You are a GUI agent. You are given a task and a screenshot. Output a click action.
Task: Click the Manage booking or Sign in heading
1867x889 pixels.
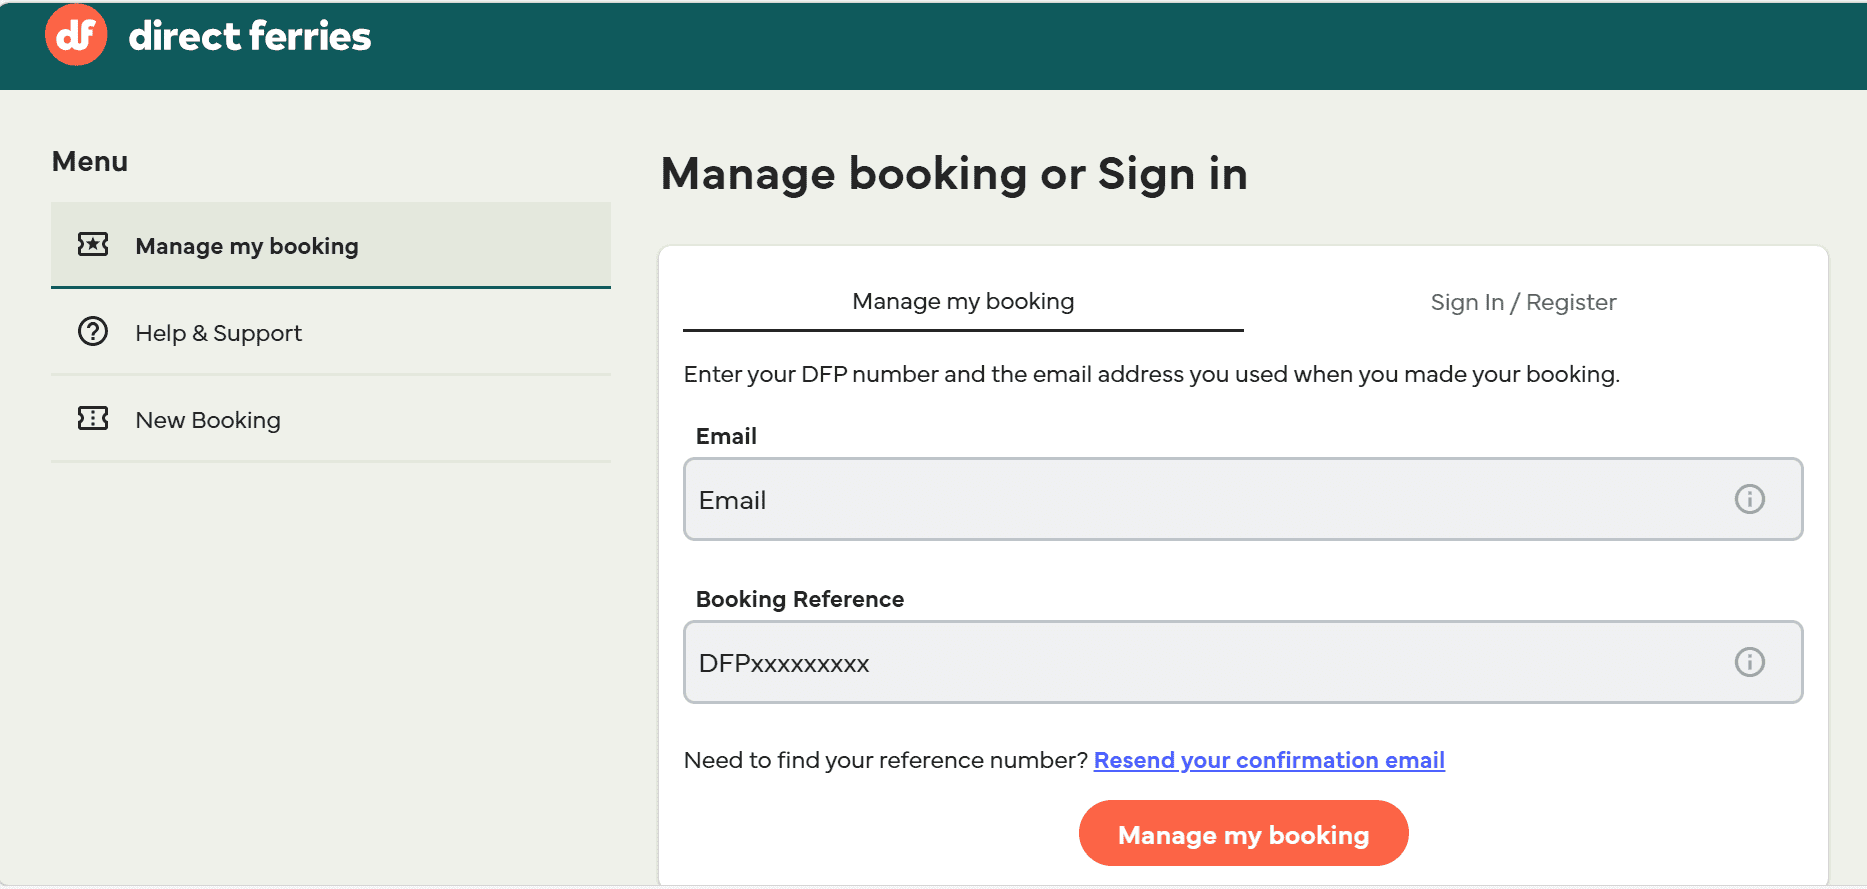coord(954,174)
